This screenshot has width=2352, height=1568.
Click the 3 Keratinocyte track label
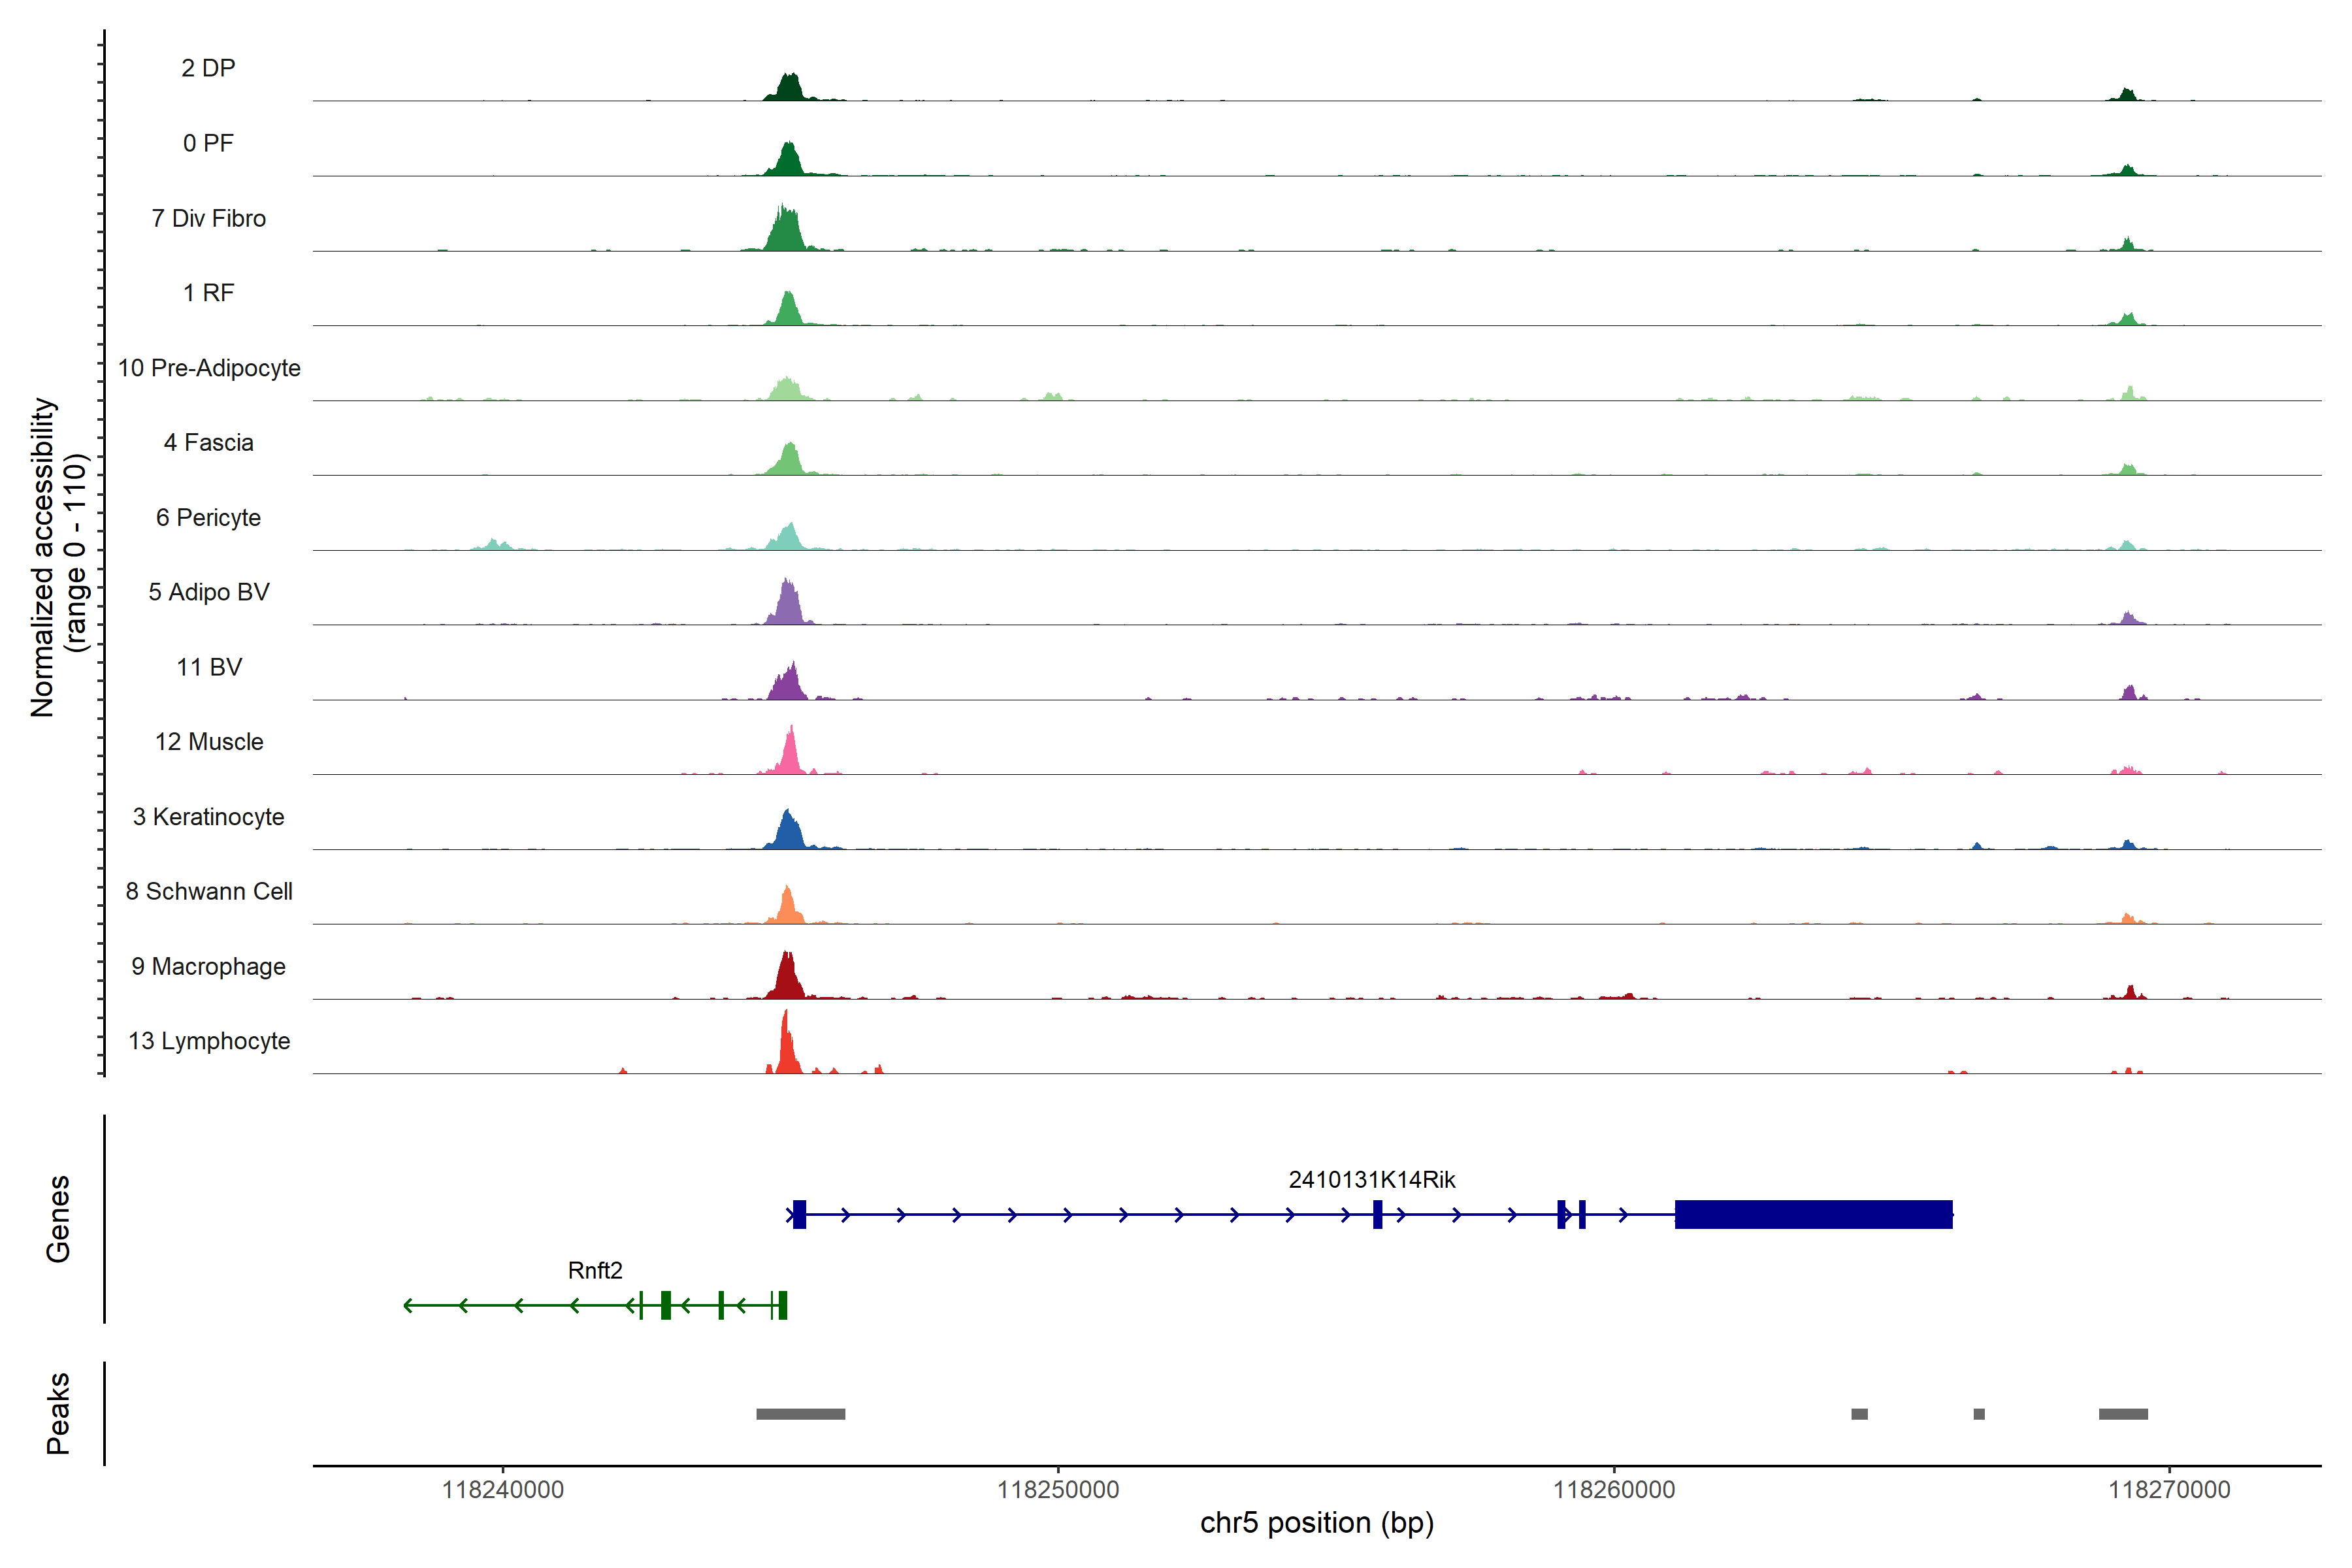coord(208,817)
